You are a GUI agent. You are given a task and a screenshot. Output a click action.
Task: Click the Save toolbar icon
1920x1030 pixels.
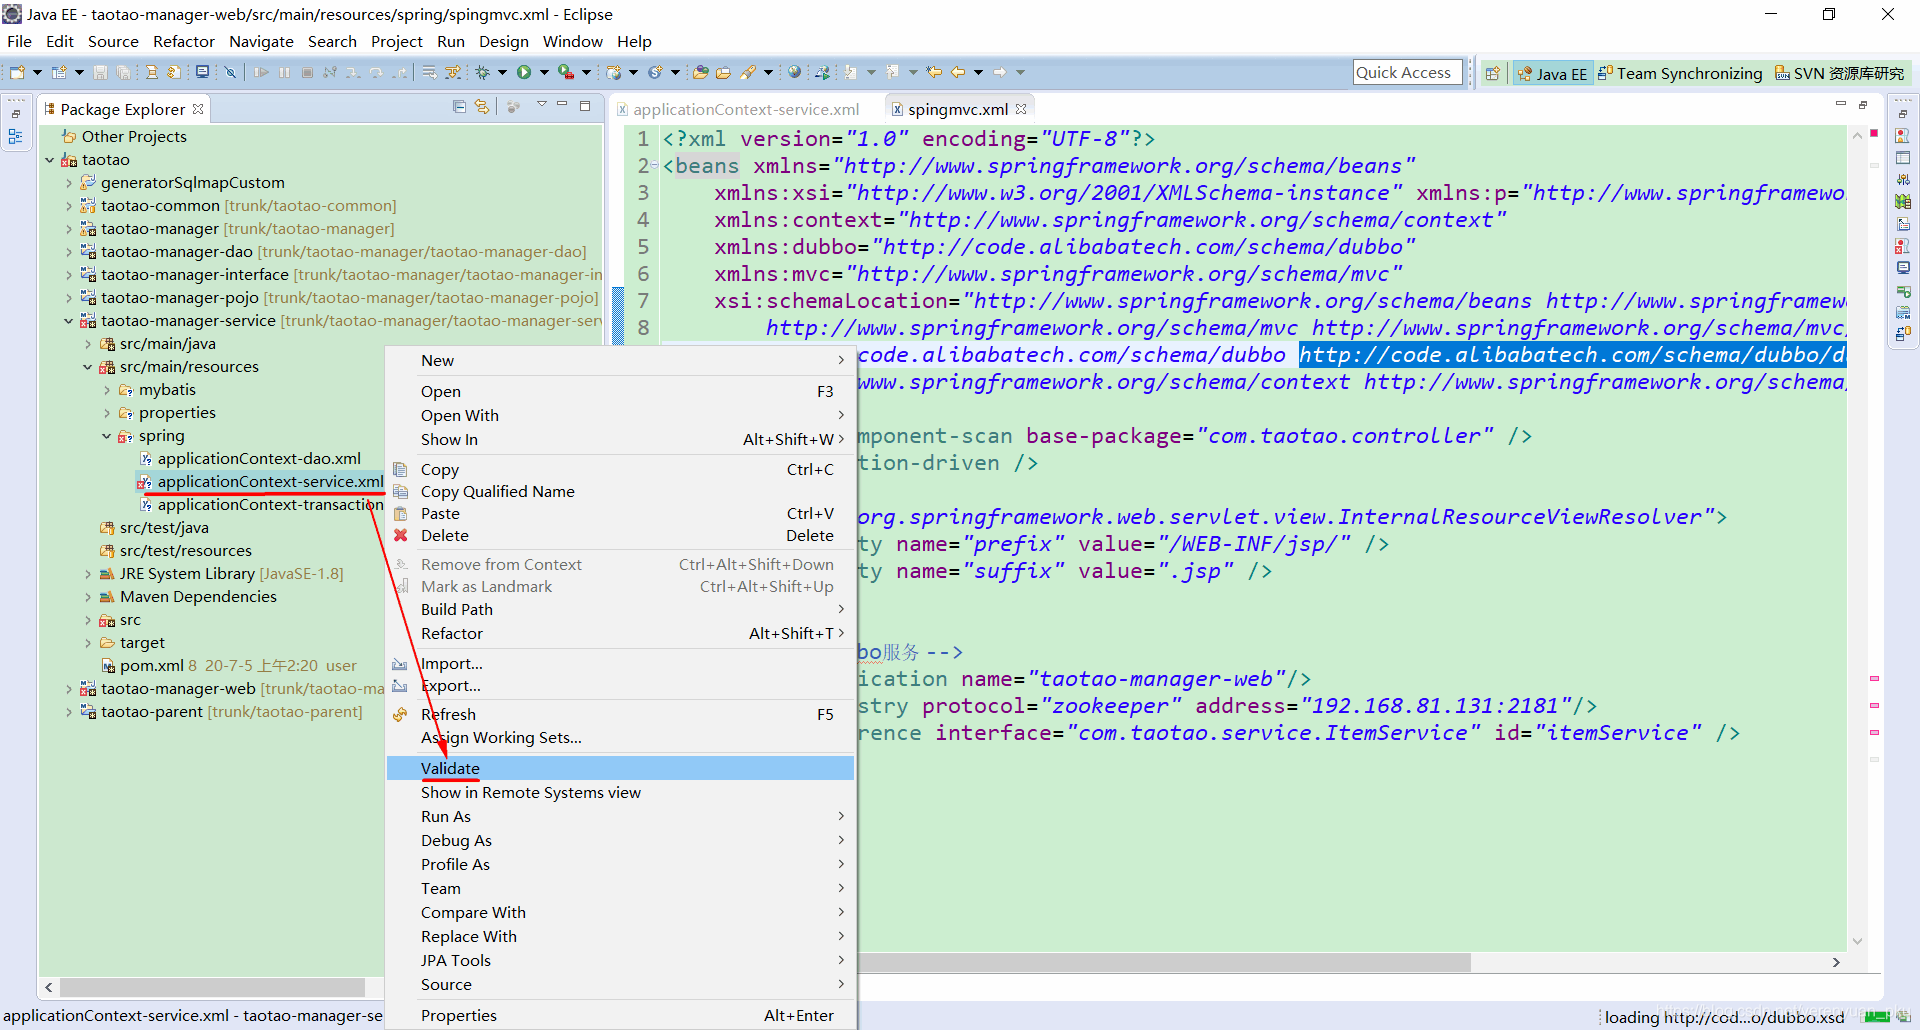(x=100, y=72)
